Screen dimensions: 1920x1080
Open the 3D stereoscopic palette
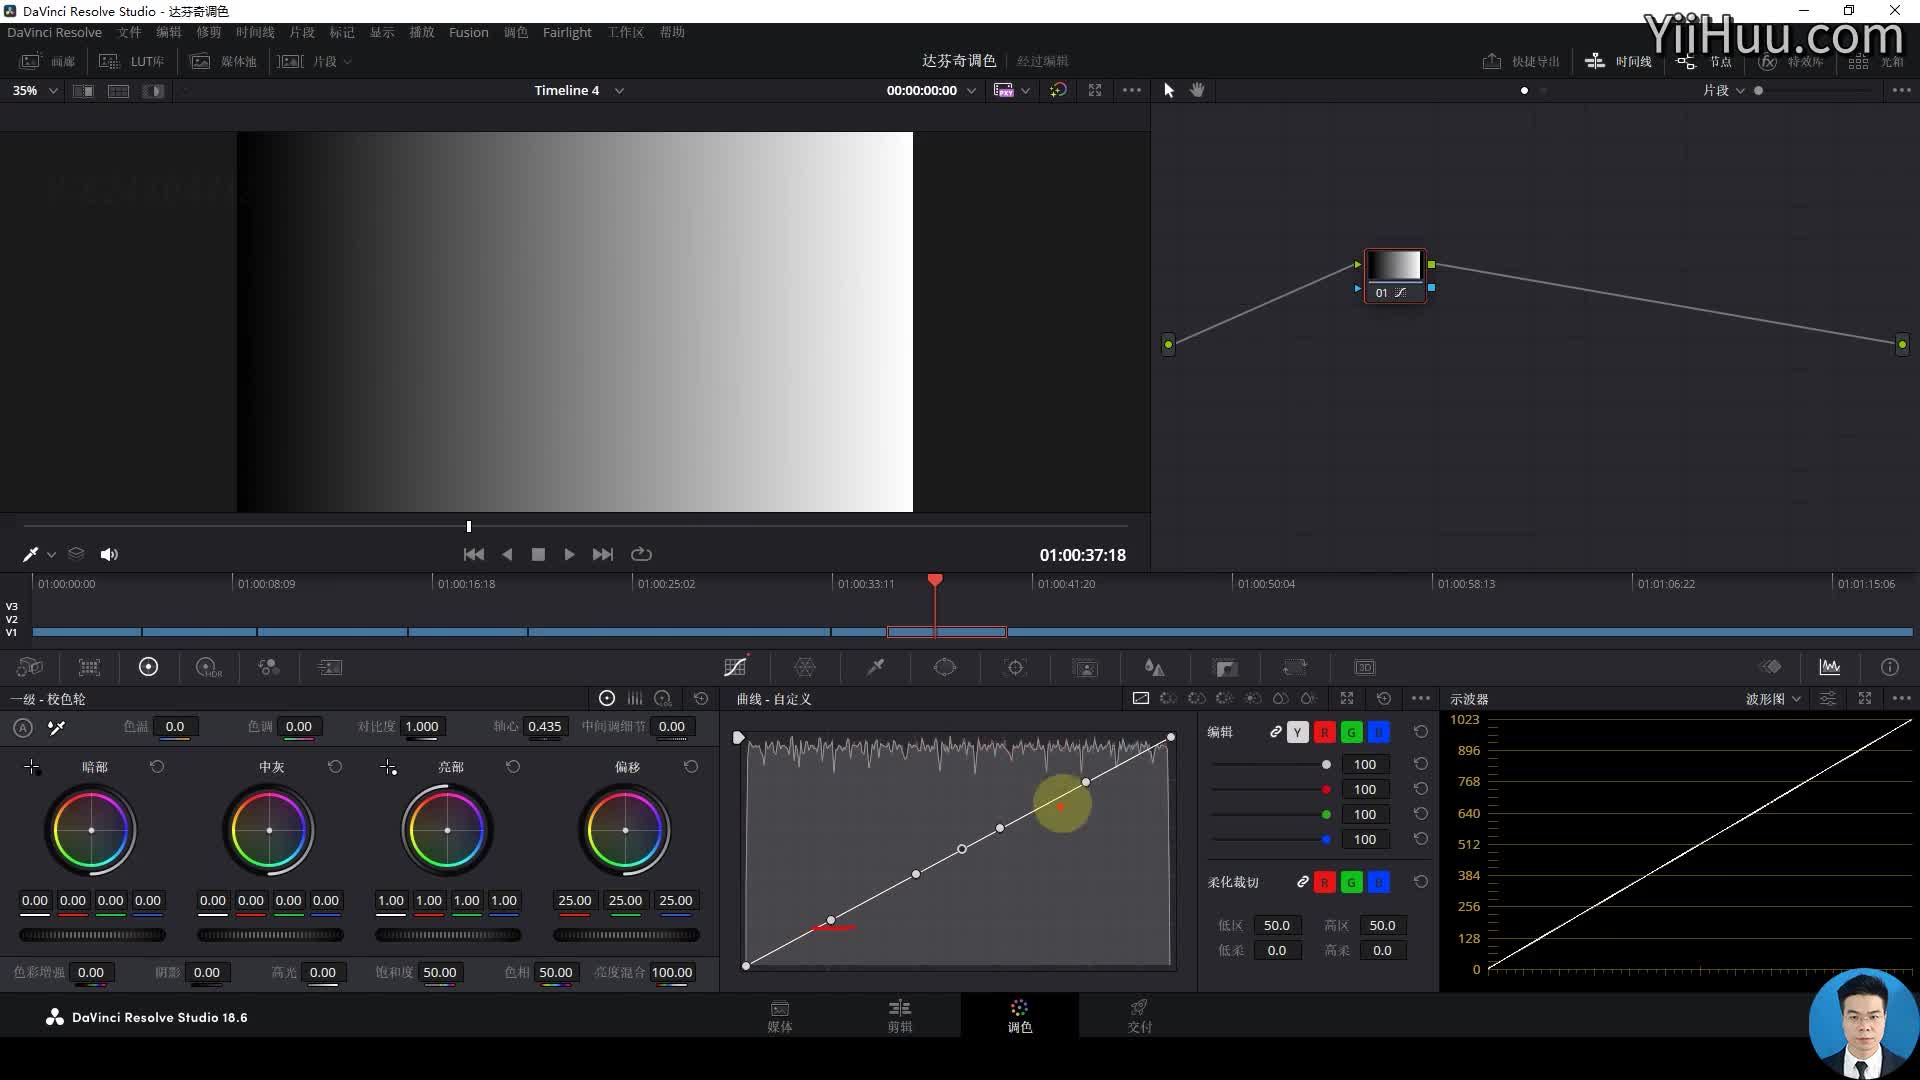tap(1365, 667)
